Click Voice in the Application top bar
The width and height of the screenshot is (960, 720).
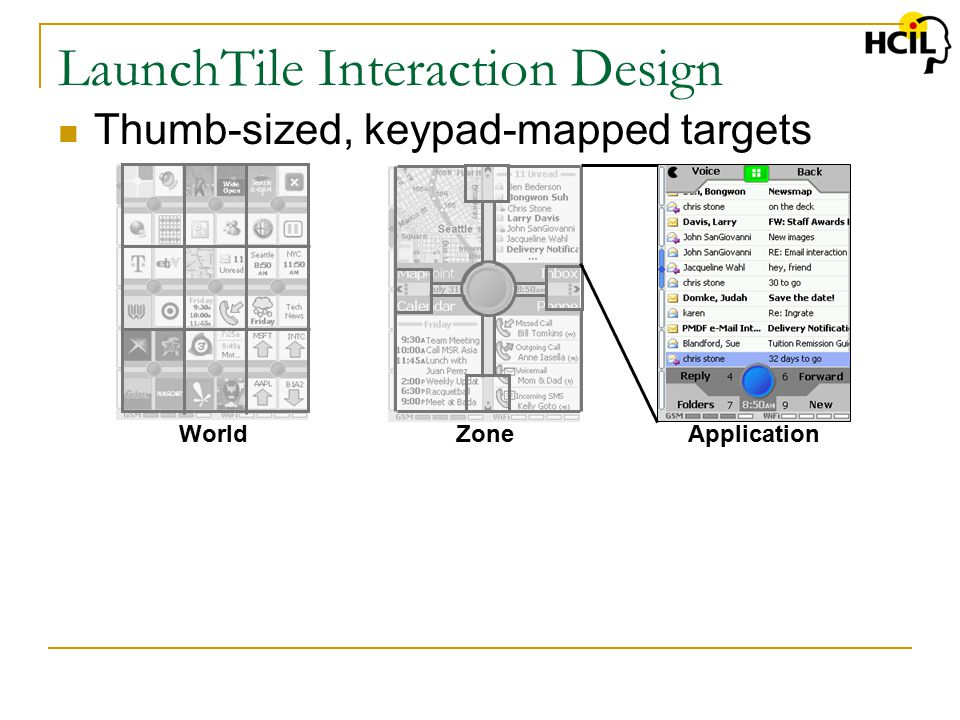(705, 171)
